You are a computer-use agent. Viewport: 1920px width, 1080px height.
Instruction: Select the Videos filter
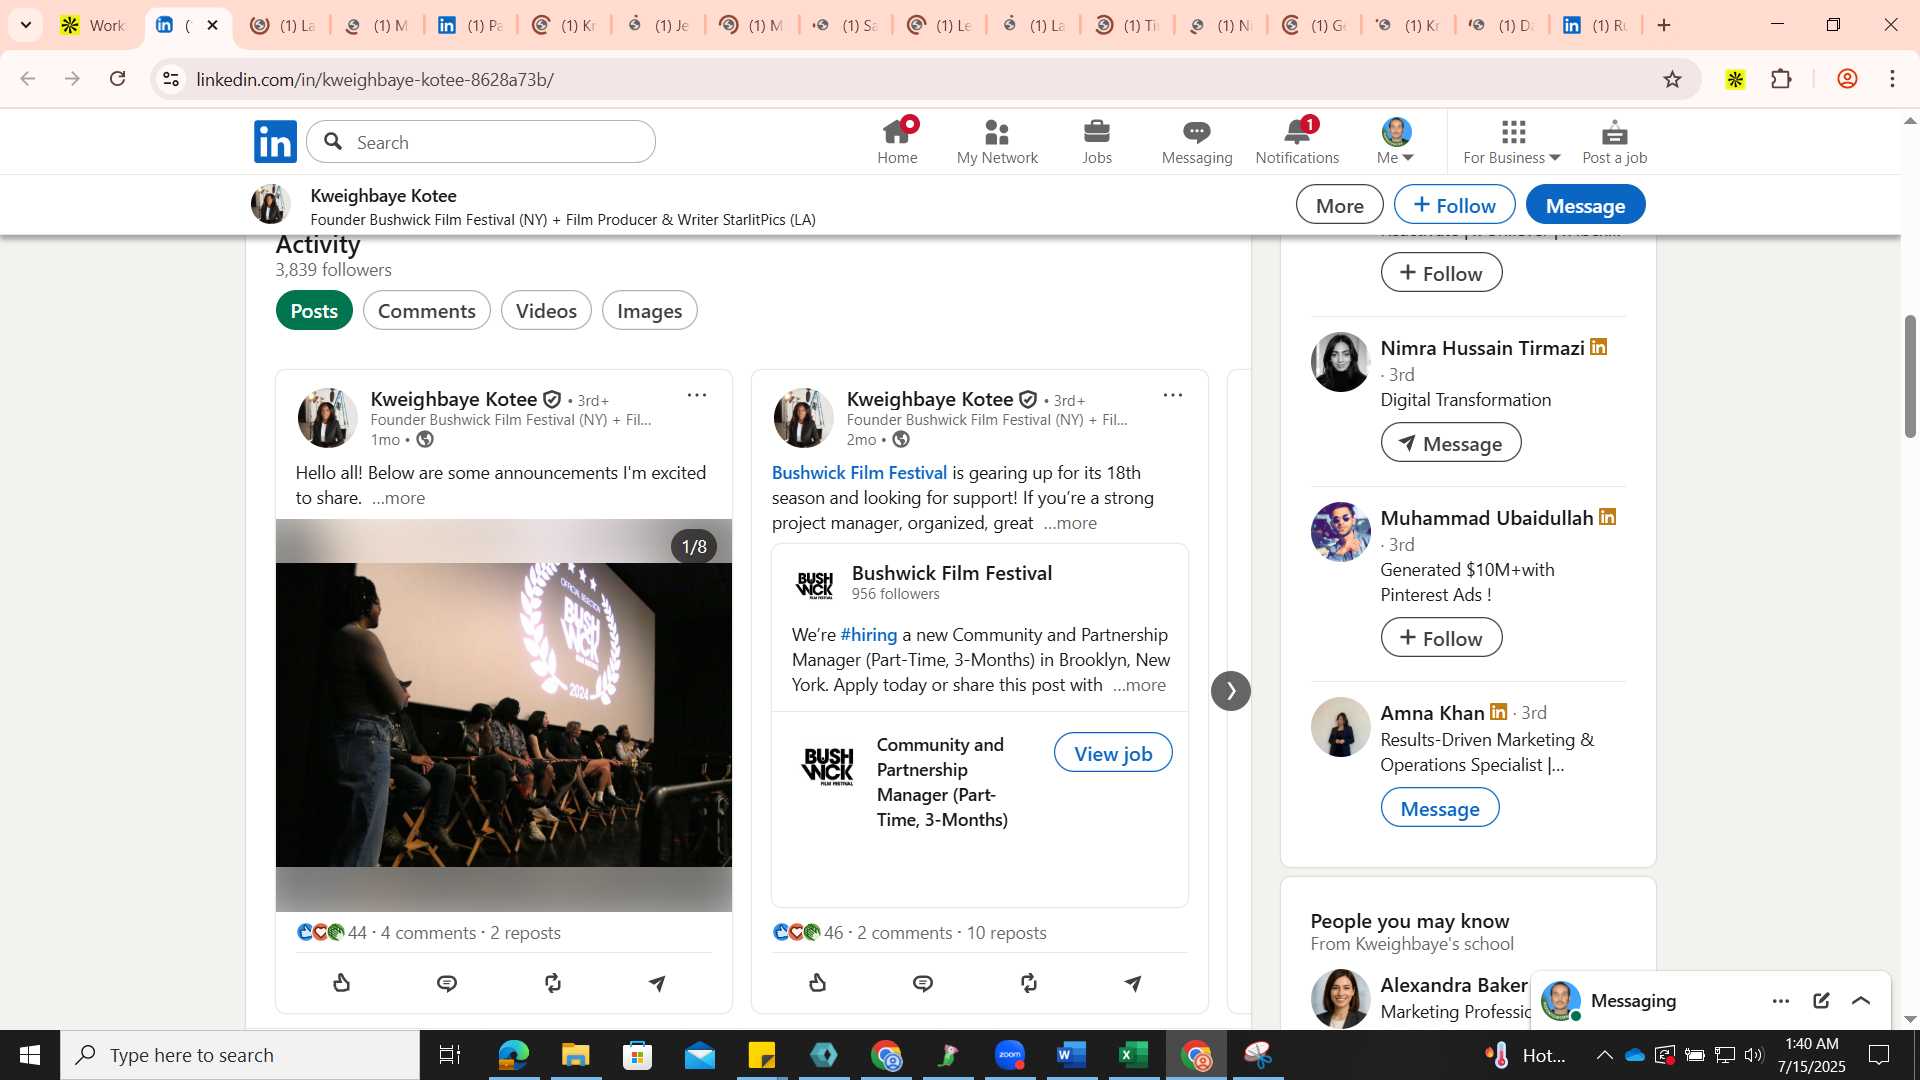coord(546,311)
